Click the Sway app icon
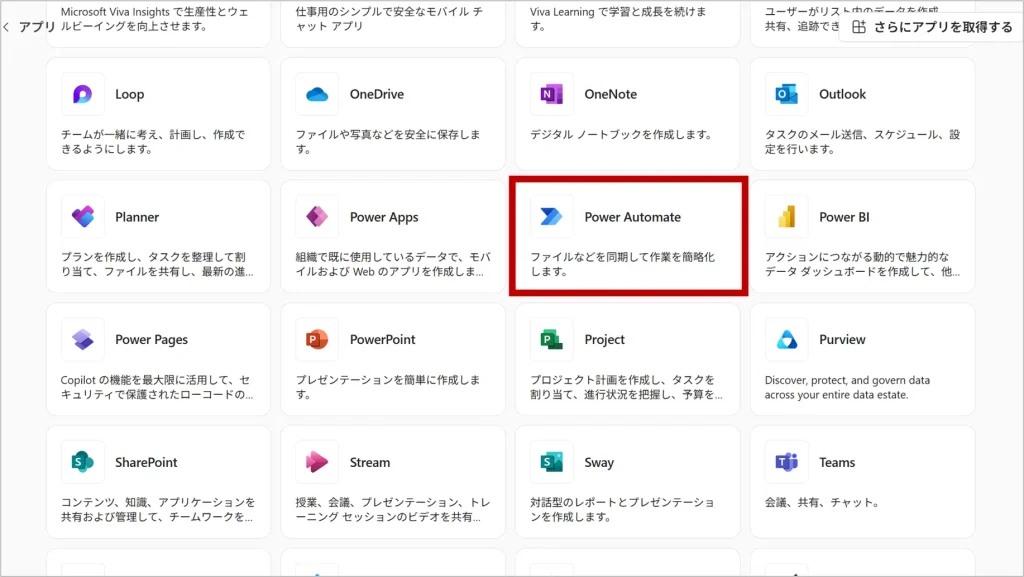 point(551,462)
